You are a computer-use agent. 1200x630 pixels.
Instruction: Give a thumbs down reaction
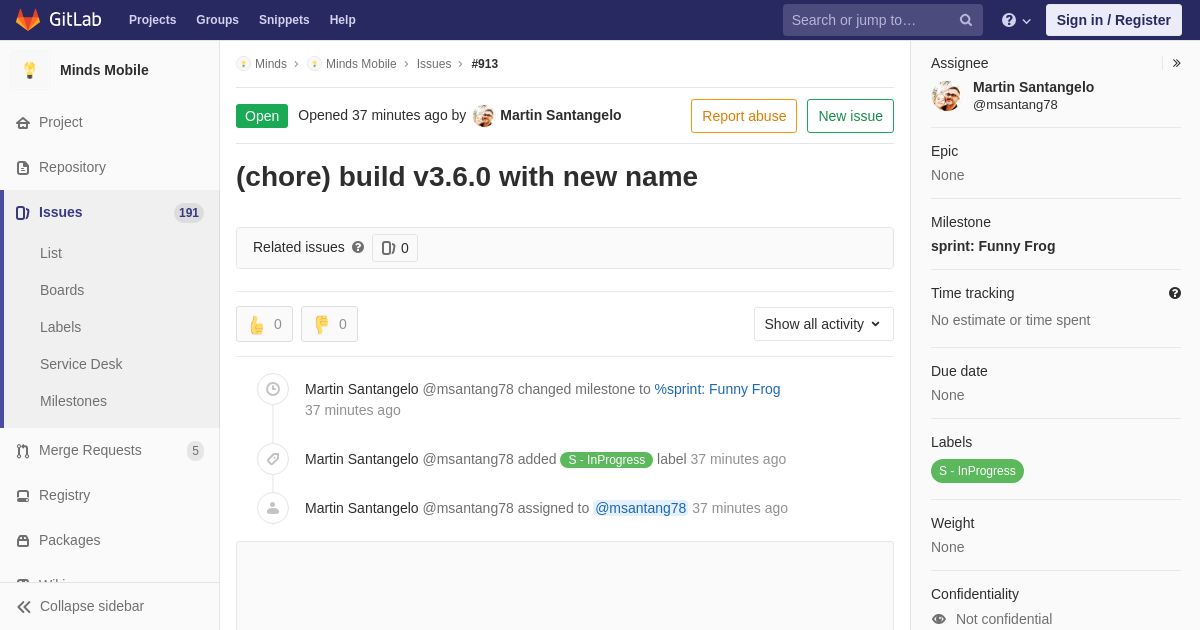pos(329,324)
